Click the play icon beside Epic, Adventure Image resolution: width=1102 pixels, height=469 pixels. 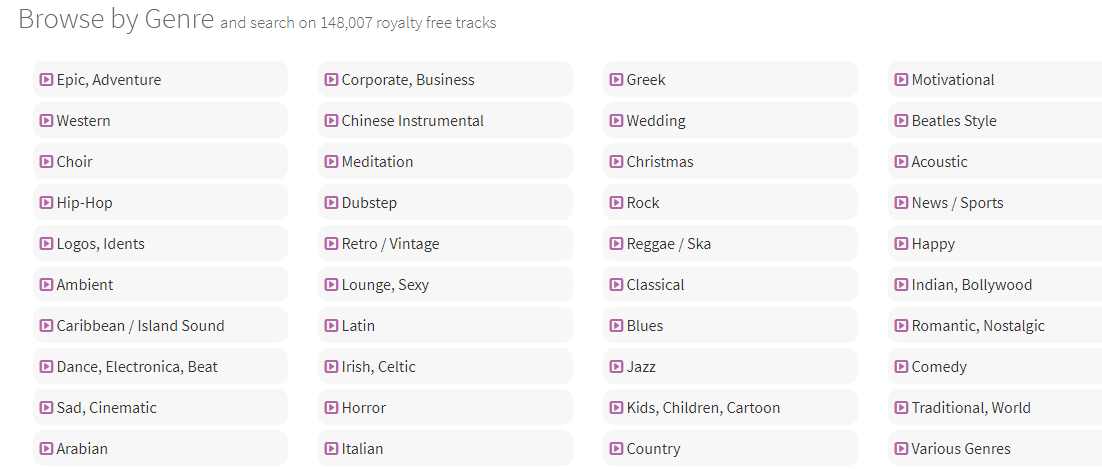pos(46,80)
